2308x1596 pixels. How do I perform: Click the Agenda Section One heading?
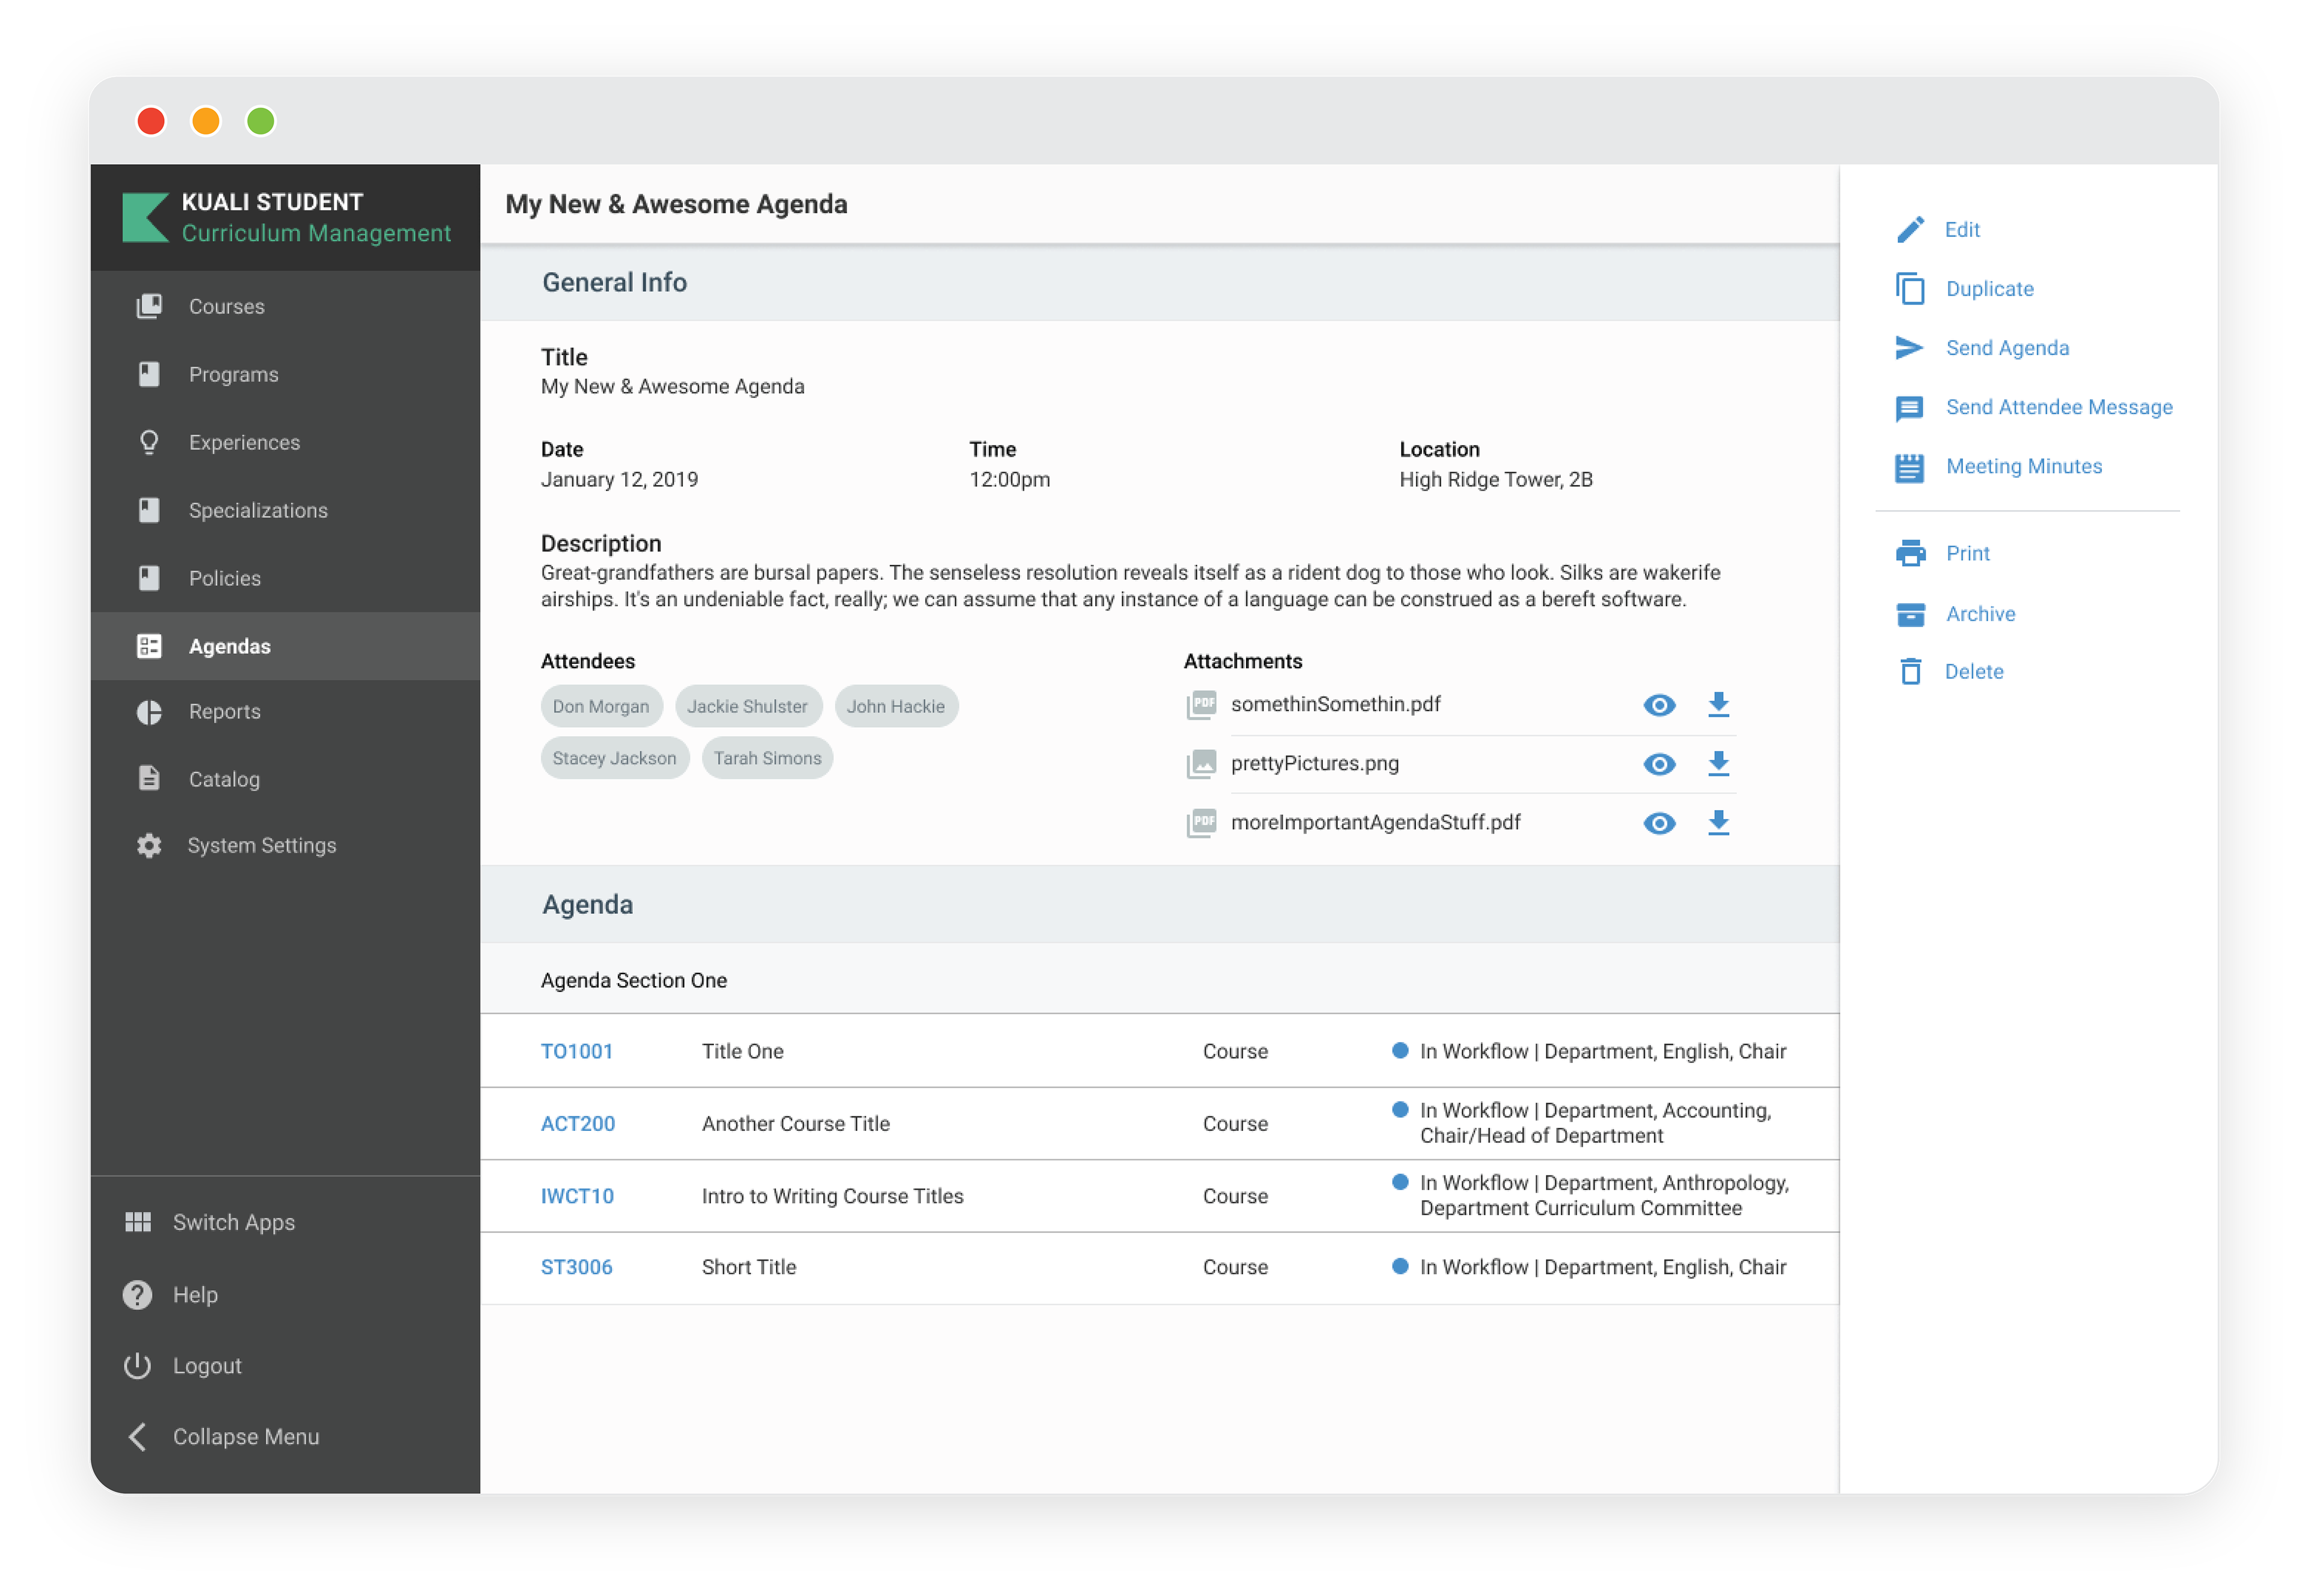(x=634, y=980)
